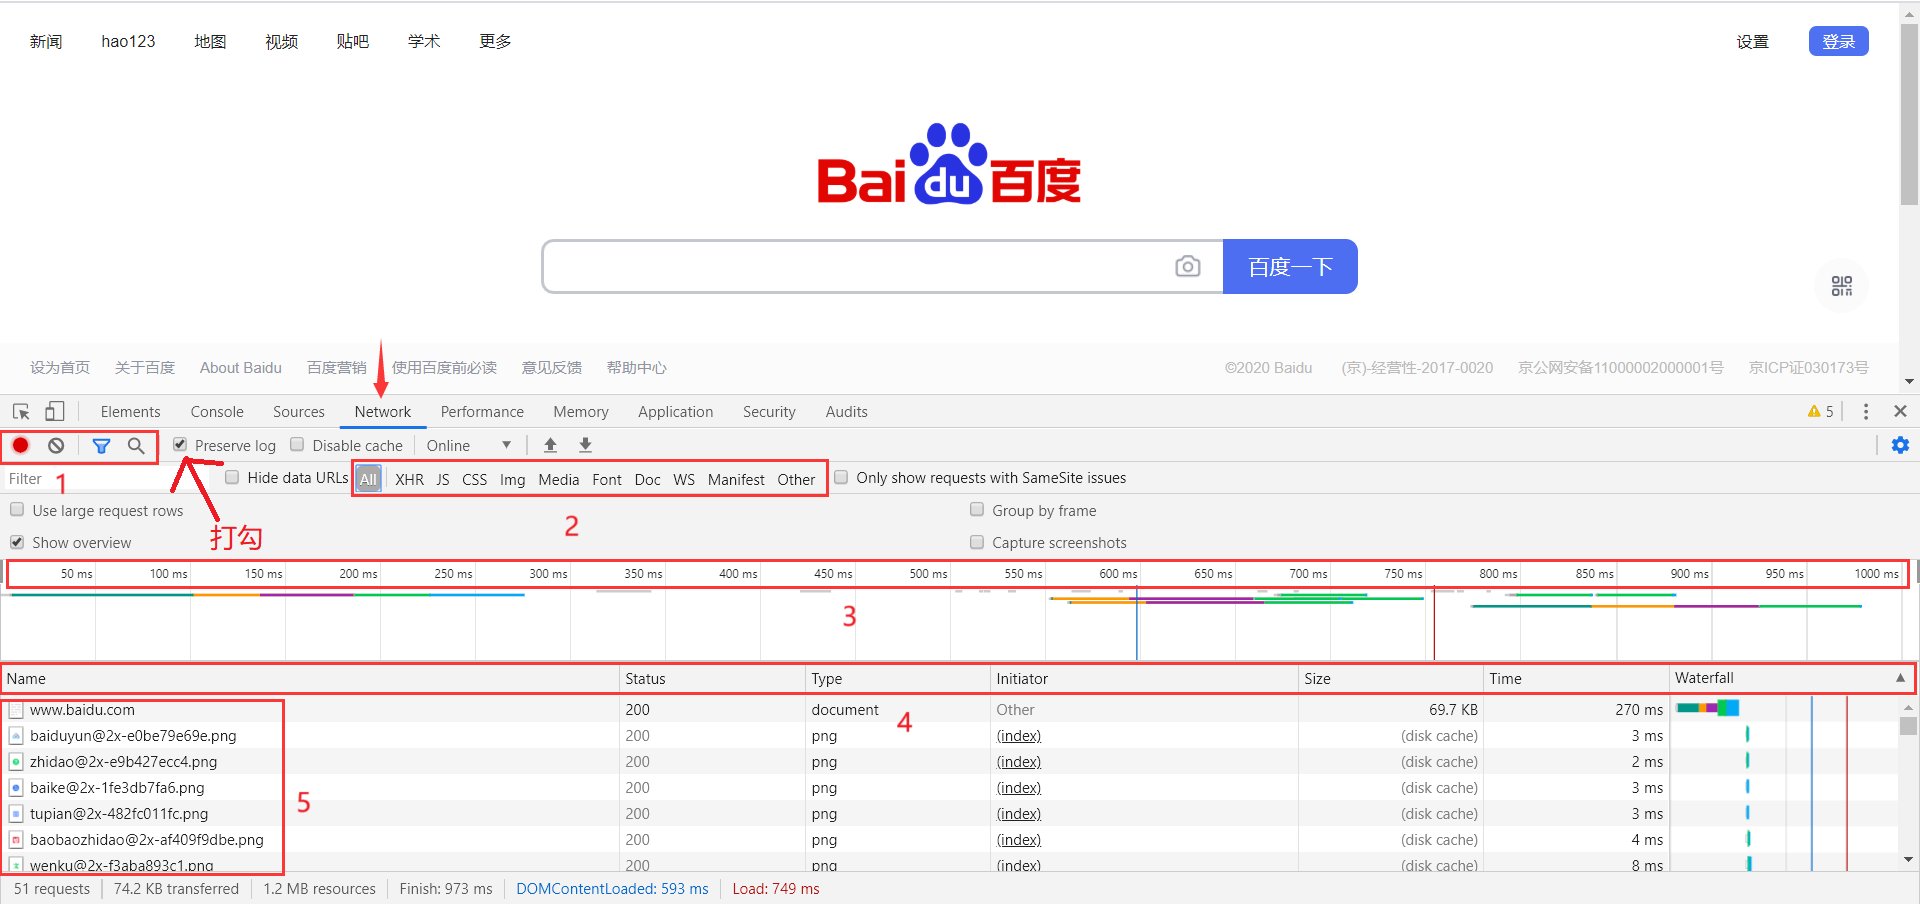Switch to the Console tab
The height and width of the screenshot is (904, 1920).
(217, 412)
